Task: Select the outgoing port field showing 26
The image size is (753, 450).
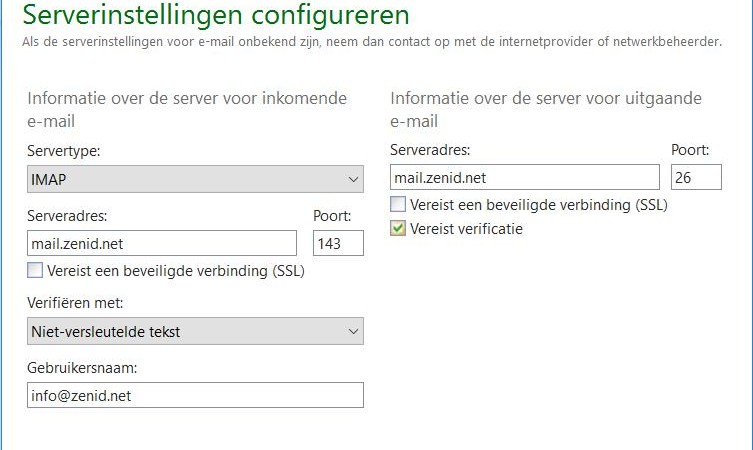Action: pyautogui.click(x=696, y=177)
